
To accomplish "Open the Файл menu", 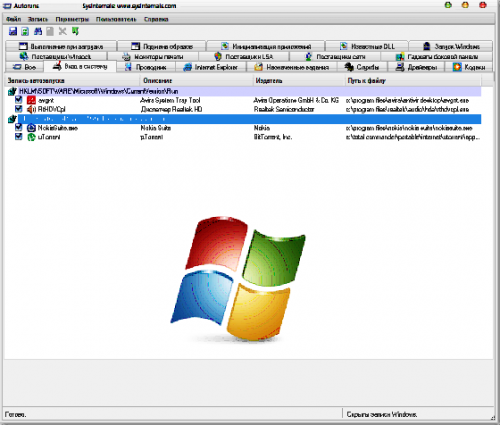I will (13, 19).
